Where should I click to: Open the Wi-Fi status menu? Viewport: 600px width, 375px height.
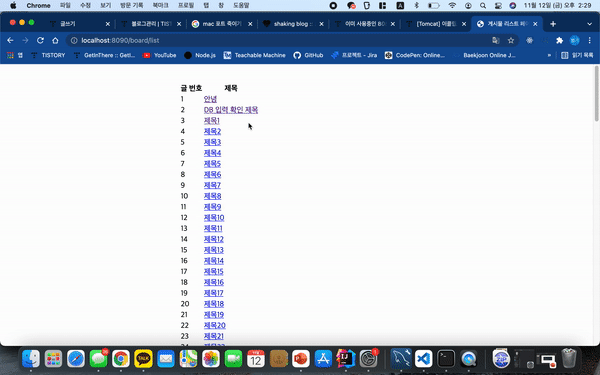pos(452,5)
